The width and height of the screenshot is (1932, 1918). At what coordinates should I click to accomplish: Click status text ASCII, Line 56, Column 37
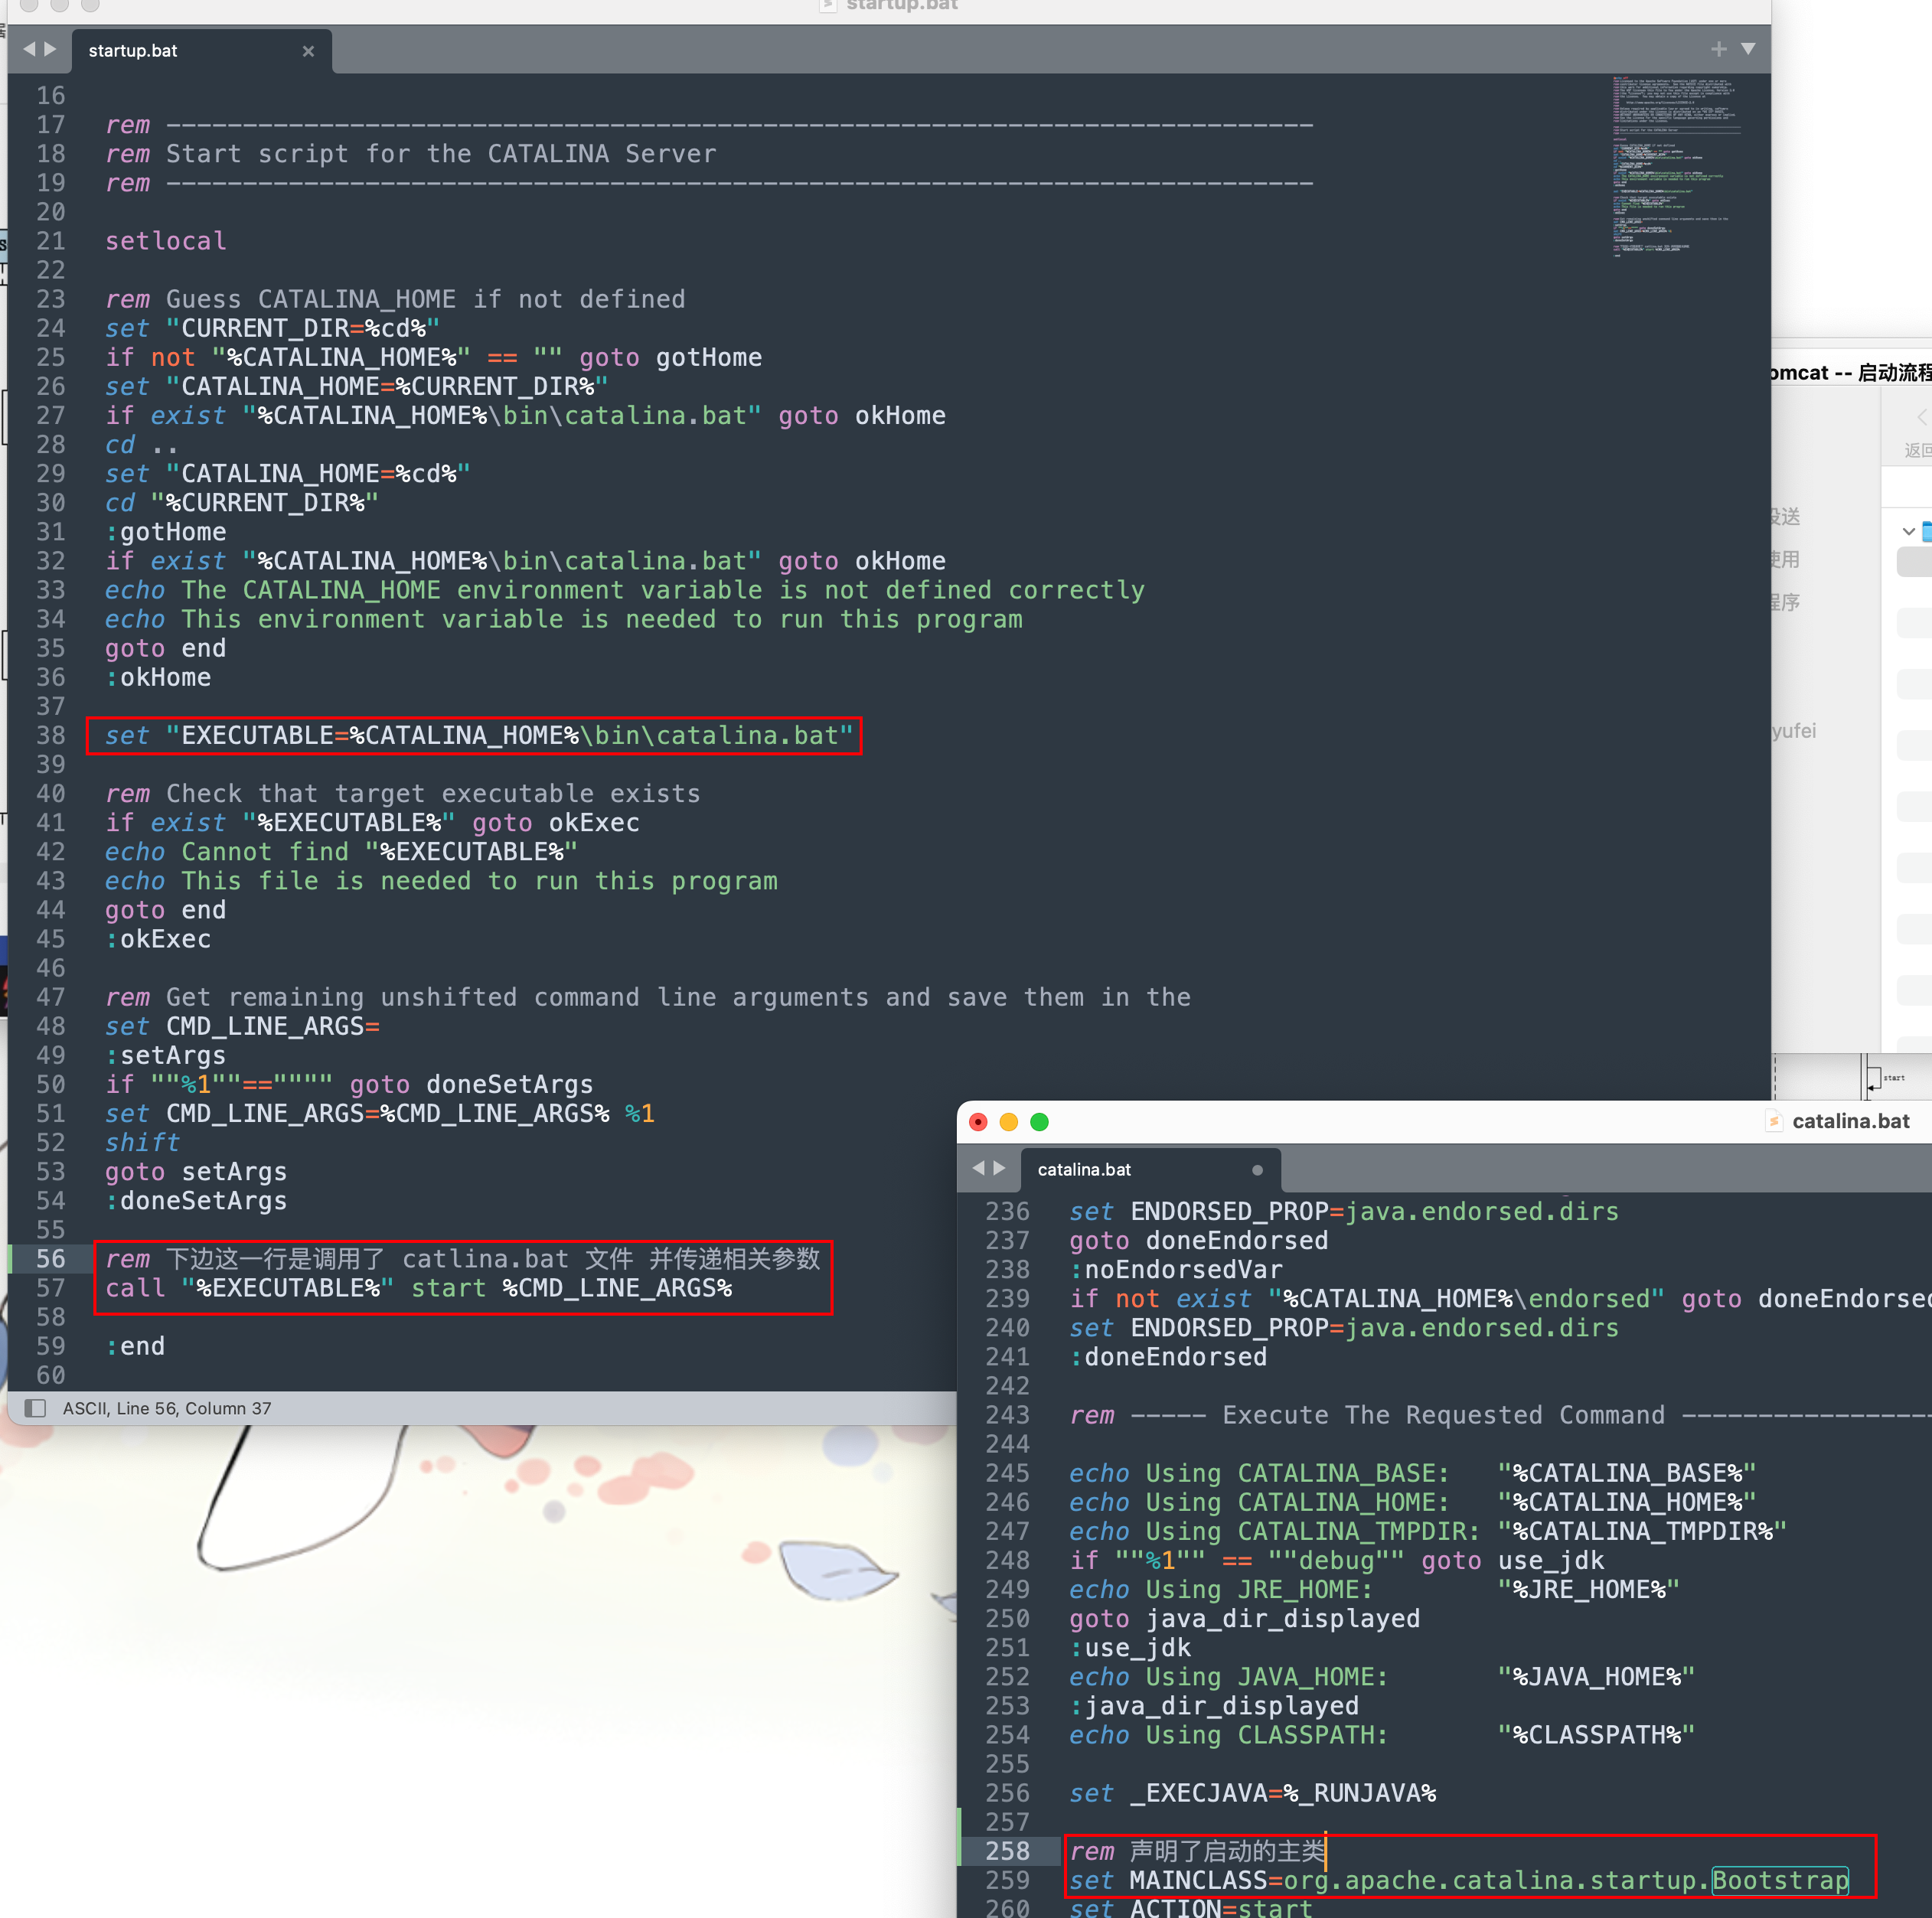[167, 1408]
